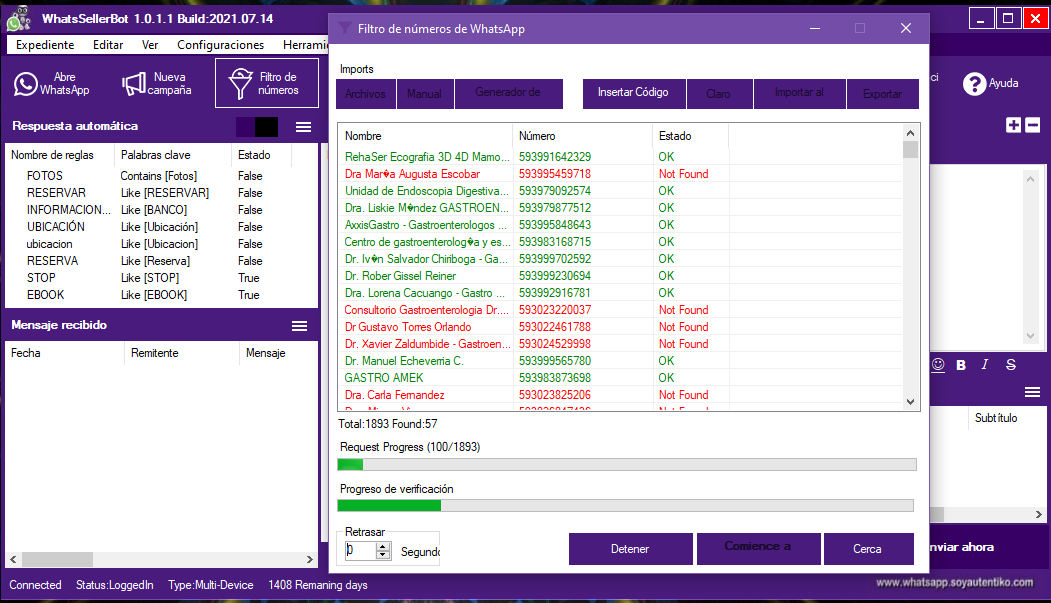The width and height of the screenshot is (1051, 603).
Task: Click the Request Progress bar
Action: click(x=627, y=465)
